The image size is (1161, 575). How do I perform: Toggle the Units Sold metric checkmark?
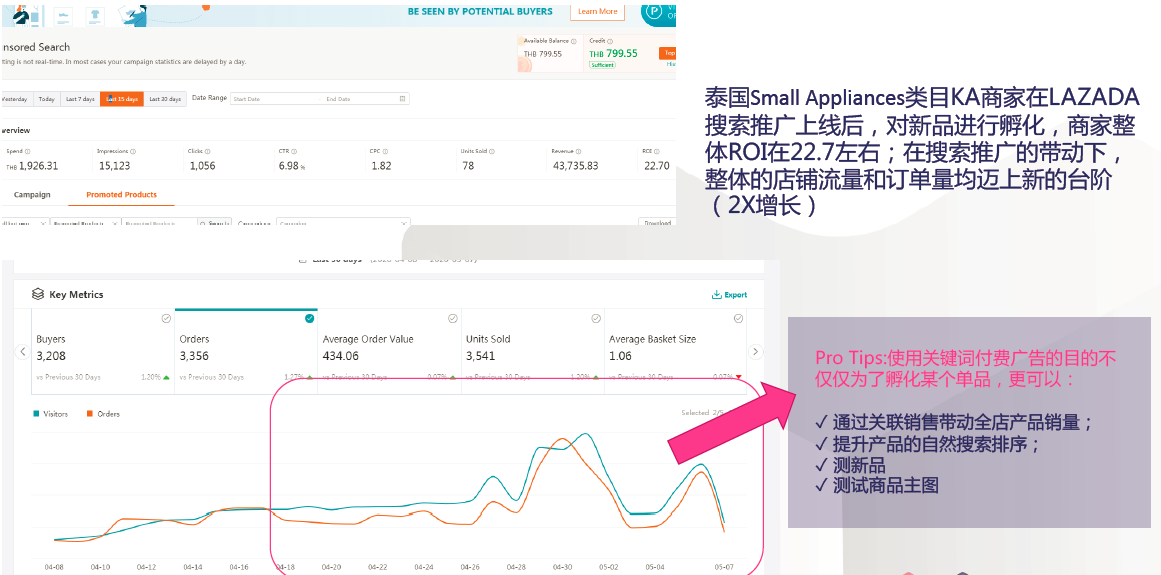tap(595, 318)
